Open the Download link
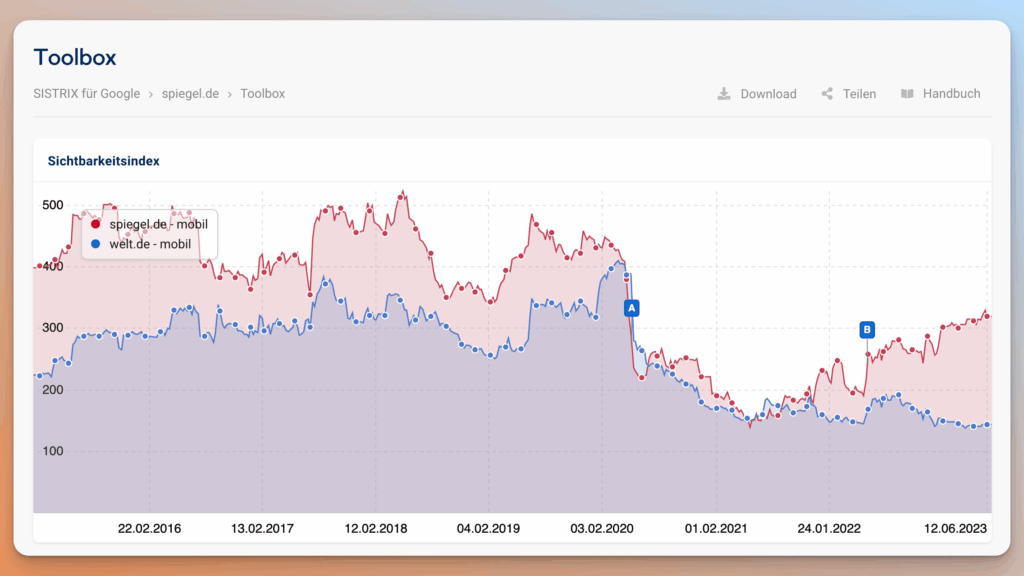Viewport: 1024px width, 576px height. 757,94
